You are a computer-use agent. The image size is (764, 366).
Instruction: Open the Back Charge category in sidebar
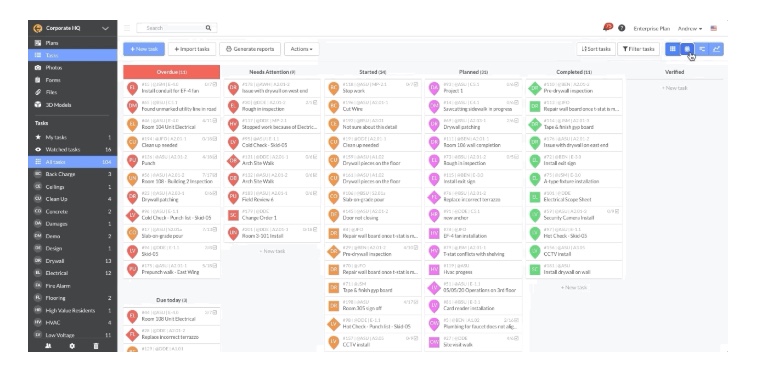coord(73,174)
